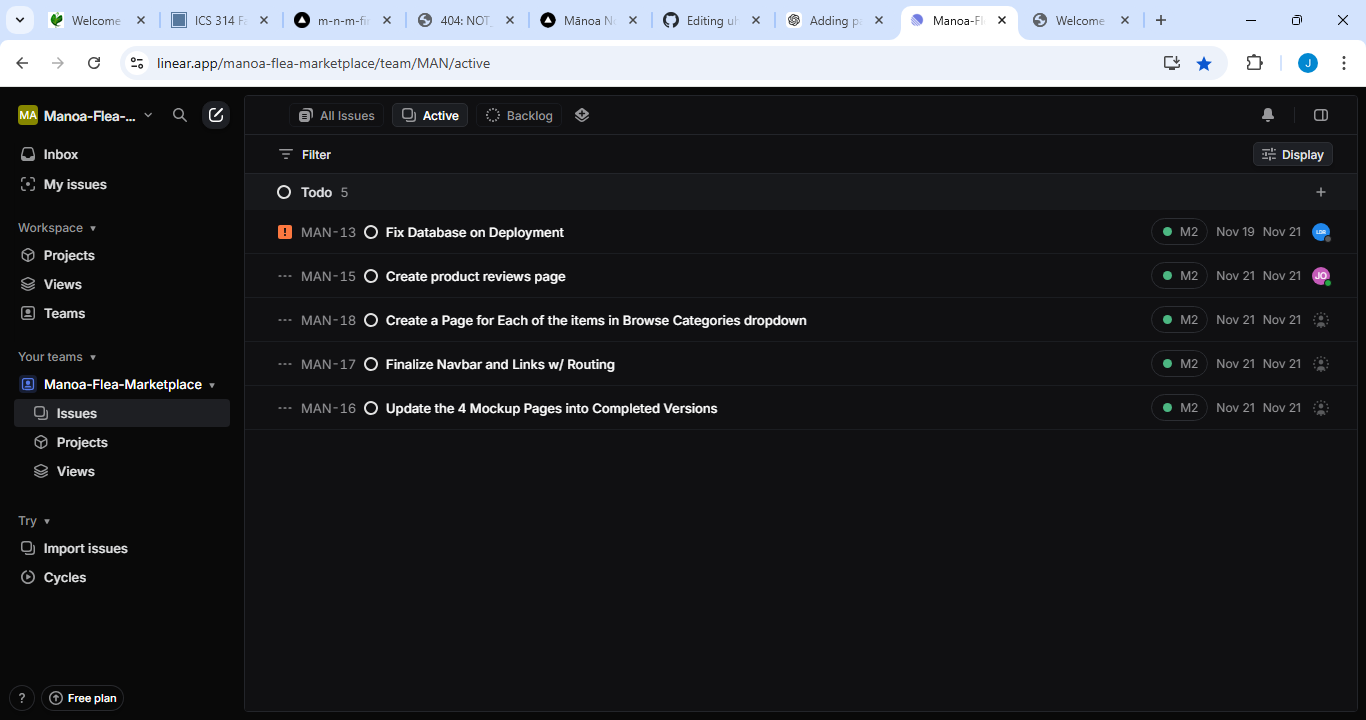The image size is (1366, 720).
Task: Click JO assignee avatar on MAN-15
Action: 1321,276
